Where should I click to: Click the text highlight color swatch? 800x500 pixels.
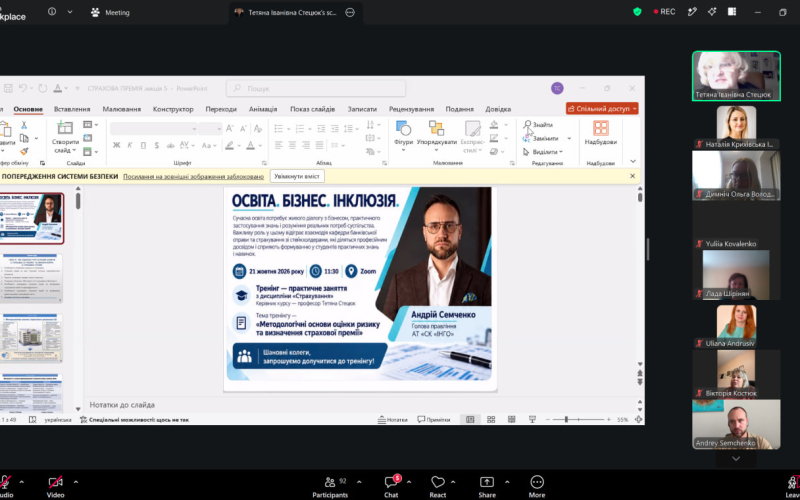230,145
